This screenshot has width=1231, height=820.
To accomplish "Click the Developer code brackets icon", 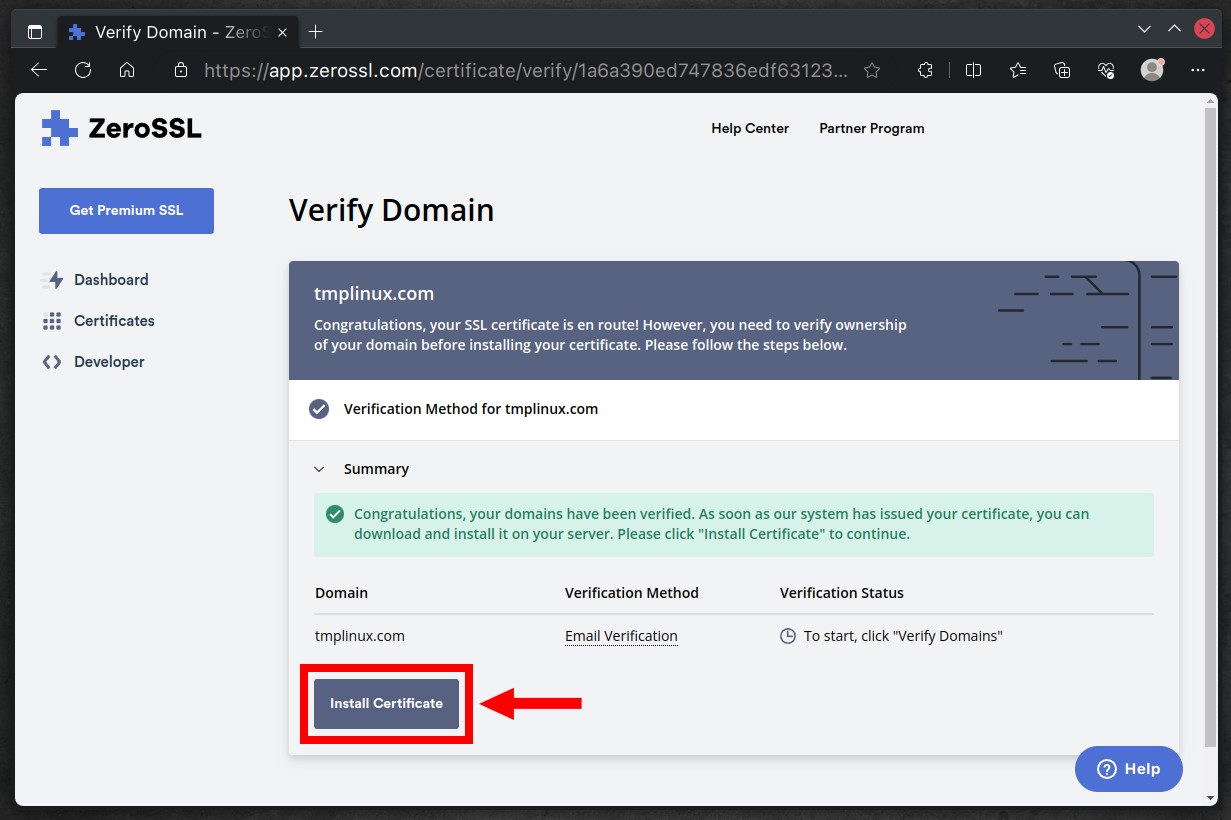I will point(52,362).
